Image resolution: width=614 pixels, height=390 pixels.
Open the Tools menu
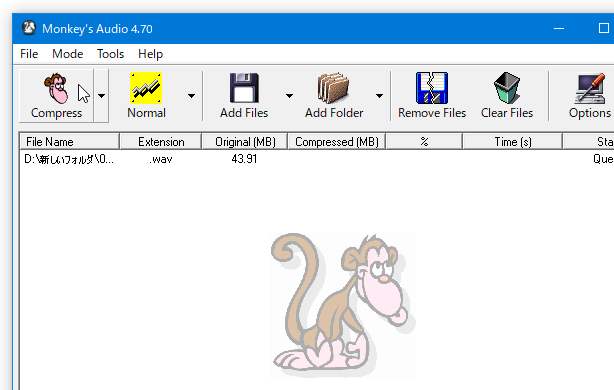110,54
